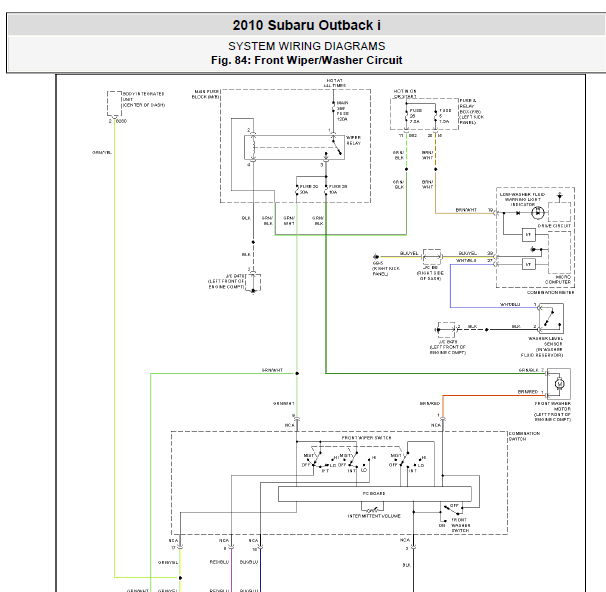Click the GB-5 'RIGHT KICK PANEL' label
The image size is (606, 592).
pyautogui.click(x=386, y=269)
